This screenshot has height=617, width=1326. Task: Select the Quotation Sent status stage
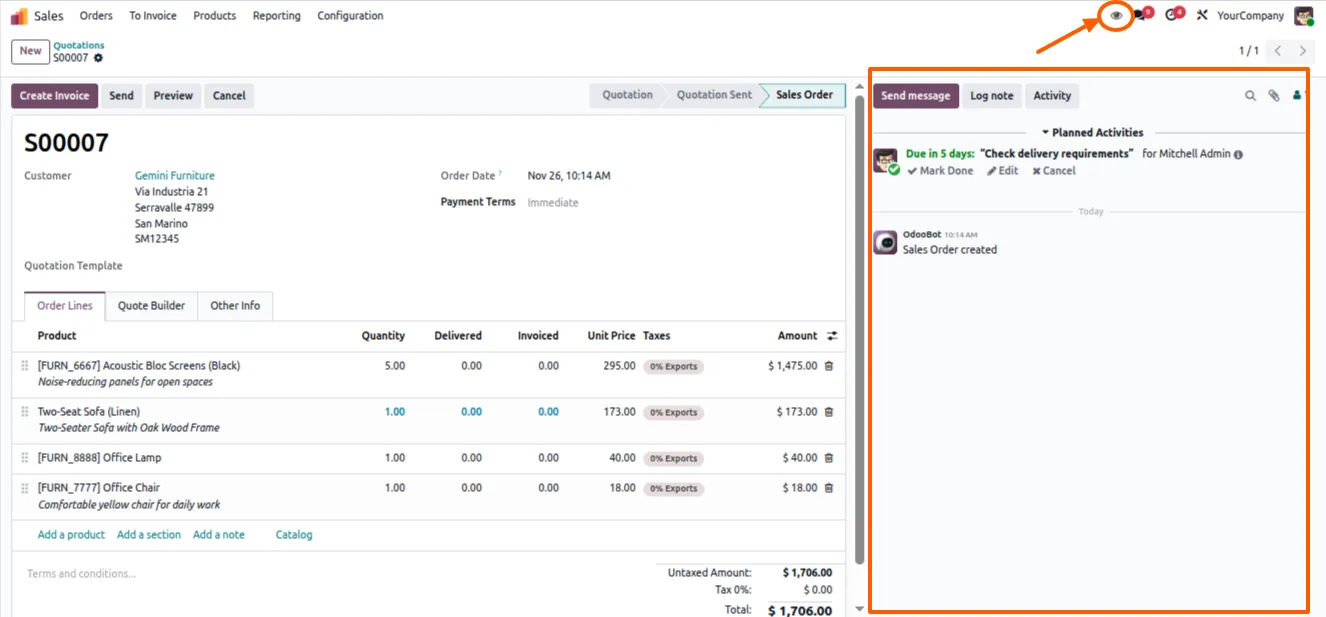coord(714,95)
